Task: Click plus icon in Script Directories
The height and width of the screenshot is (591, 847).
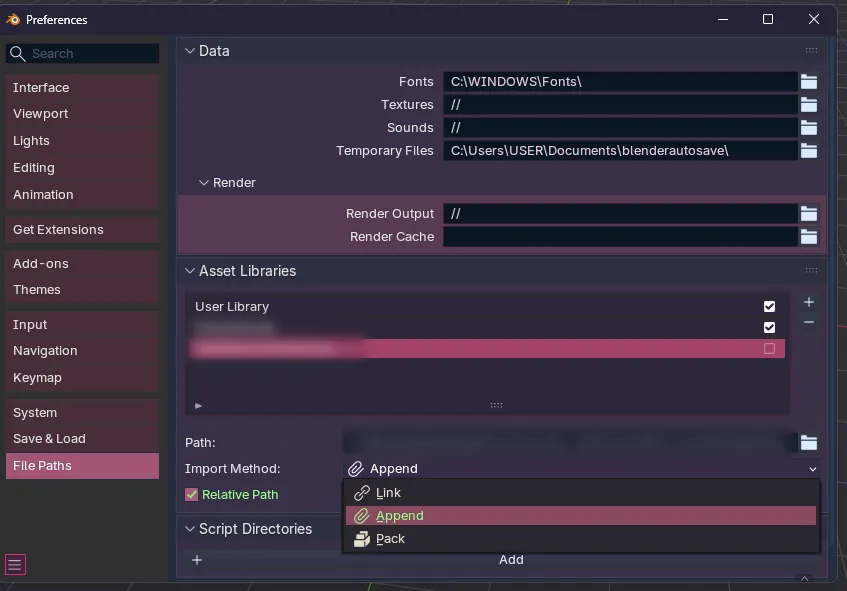Action: coord(197,560)
